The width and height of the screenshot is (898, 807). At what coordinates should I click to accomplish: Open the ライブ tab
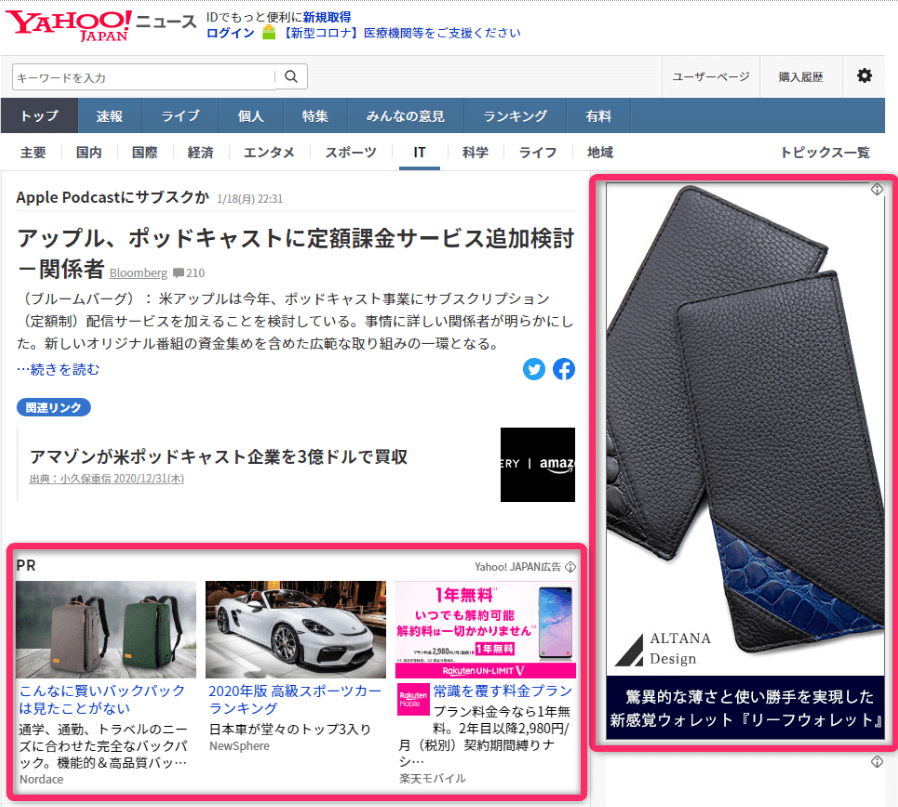tap(180, 116)
